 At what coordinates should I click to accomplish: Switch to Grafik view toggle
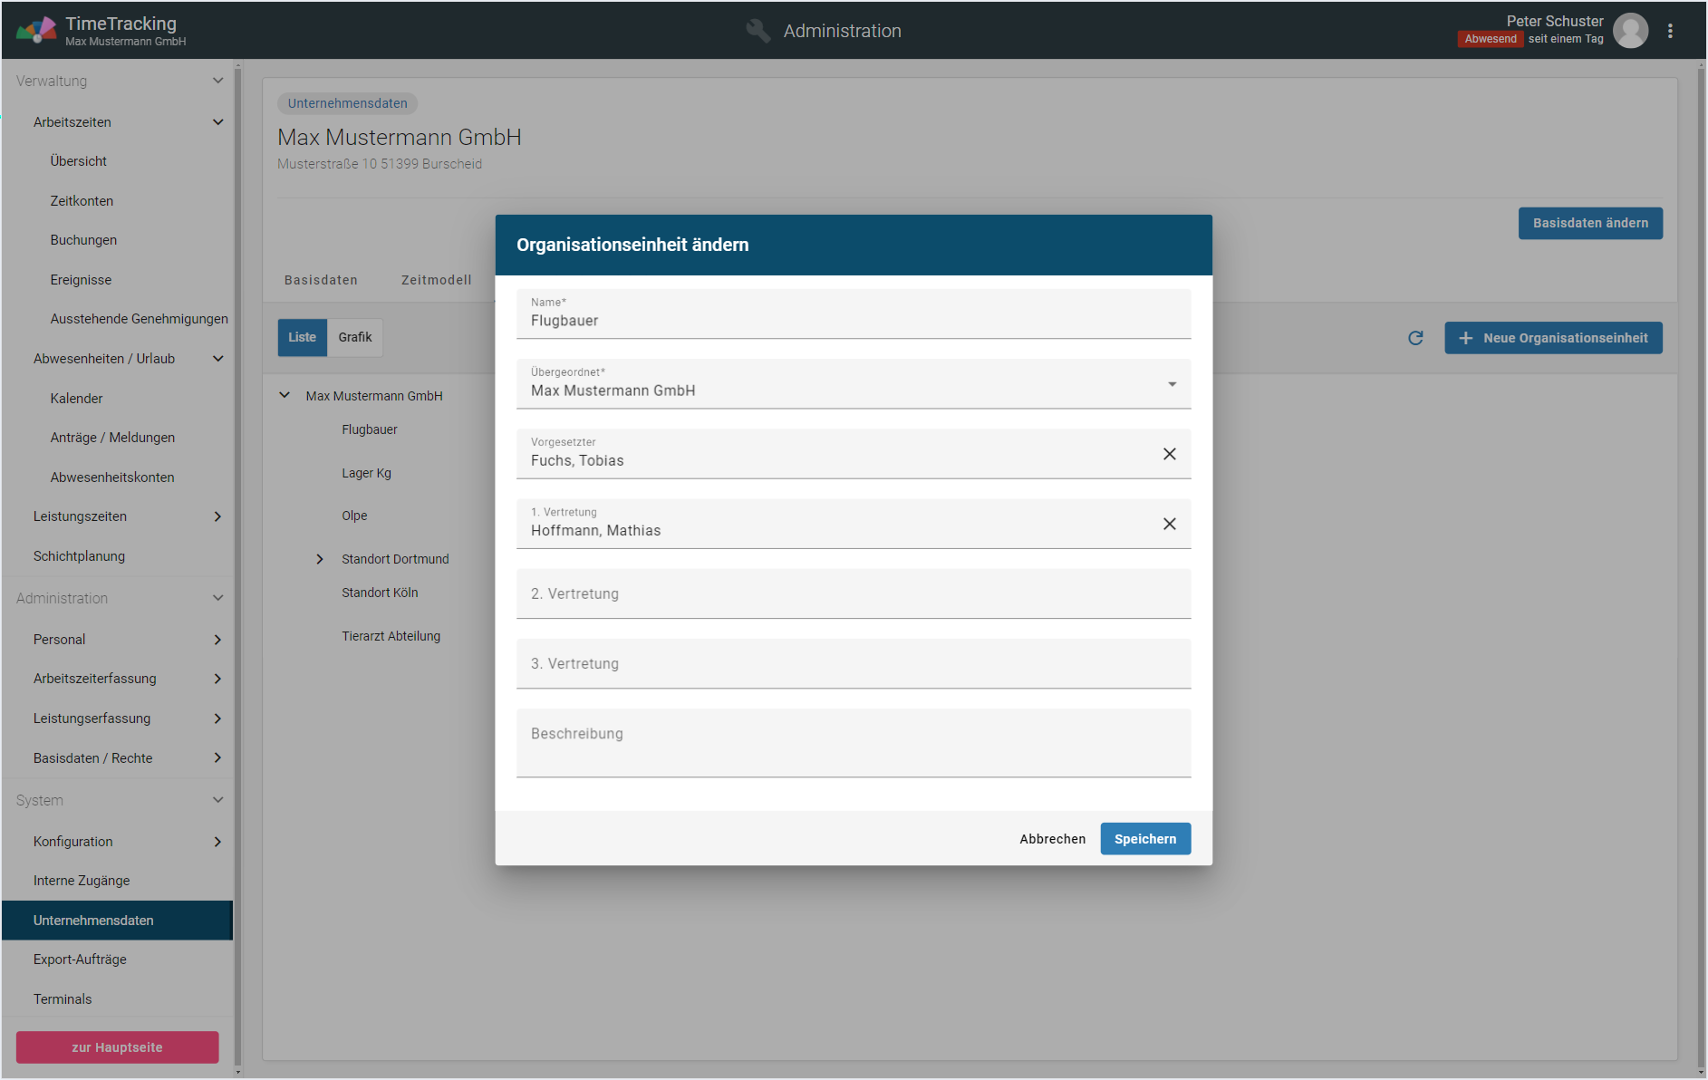[x=355, y=337]
